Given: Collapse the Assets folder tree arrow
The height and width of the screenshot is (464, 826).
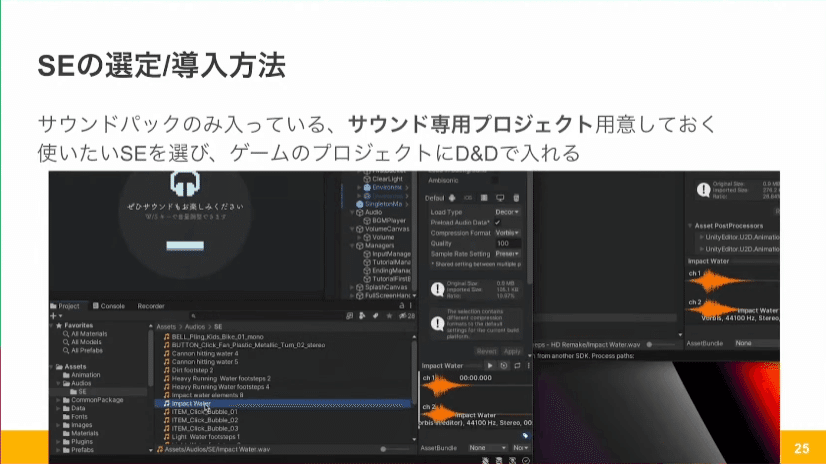Looking at the screenshot, I should click(x=52, y=367).
